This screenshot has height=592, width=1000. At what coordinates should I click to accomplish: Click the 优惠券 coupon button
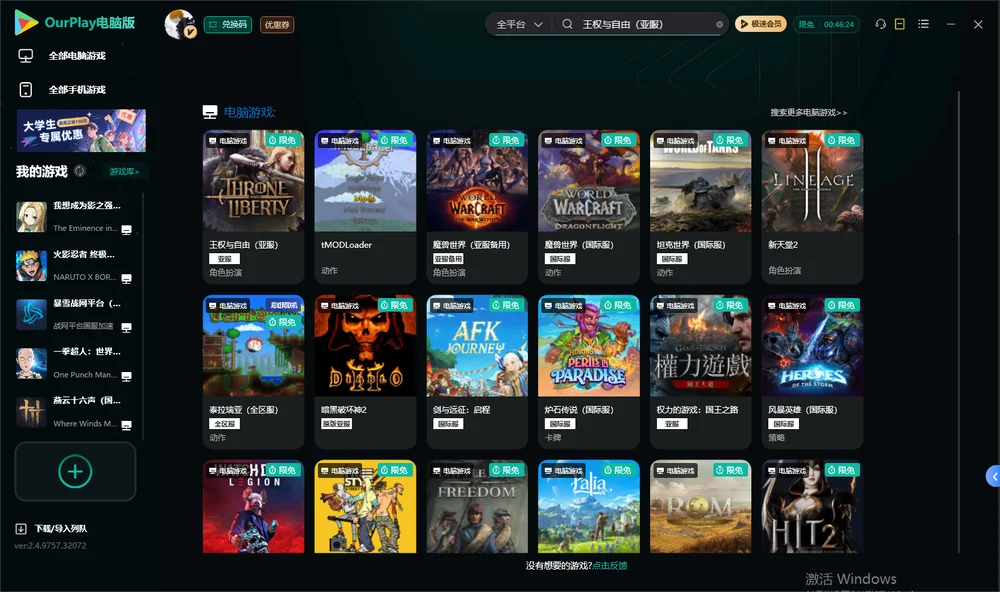click(277, 25)
